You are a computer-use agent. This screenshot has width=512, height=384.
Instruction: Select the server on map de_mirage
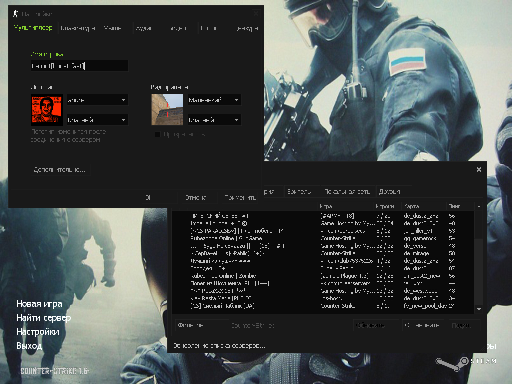pos(323,253)
